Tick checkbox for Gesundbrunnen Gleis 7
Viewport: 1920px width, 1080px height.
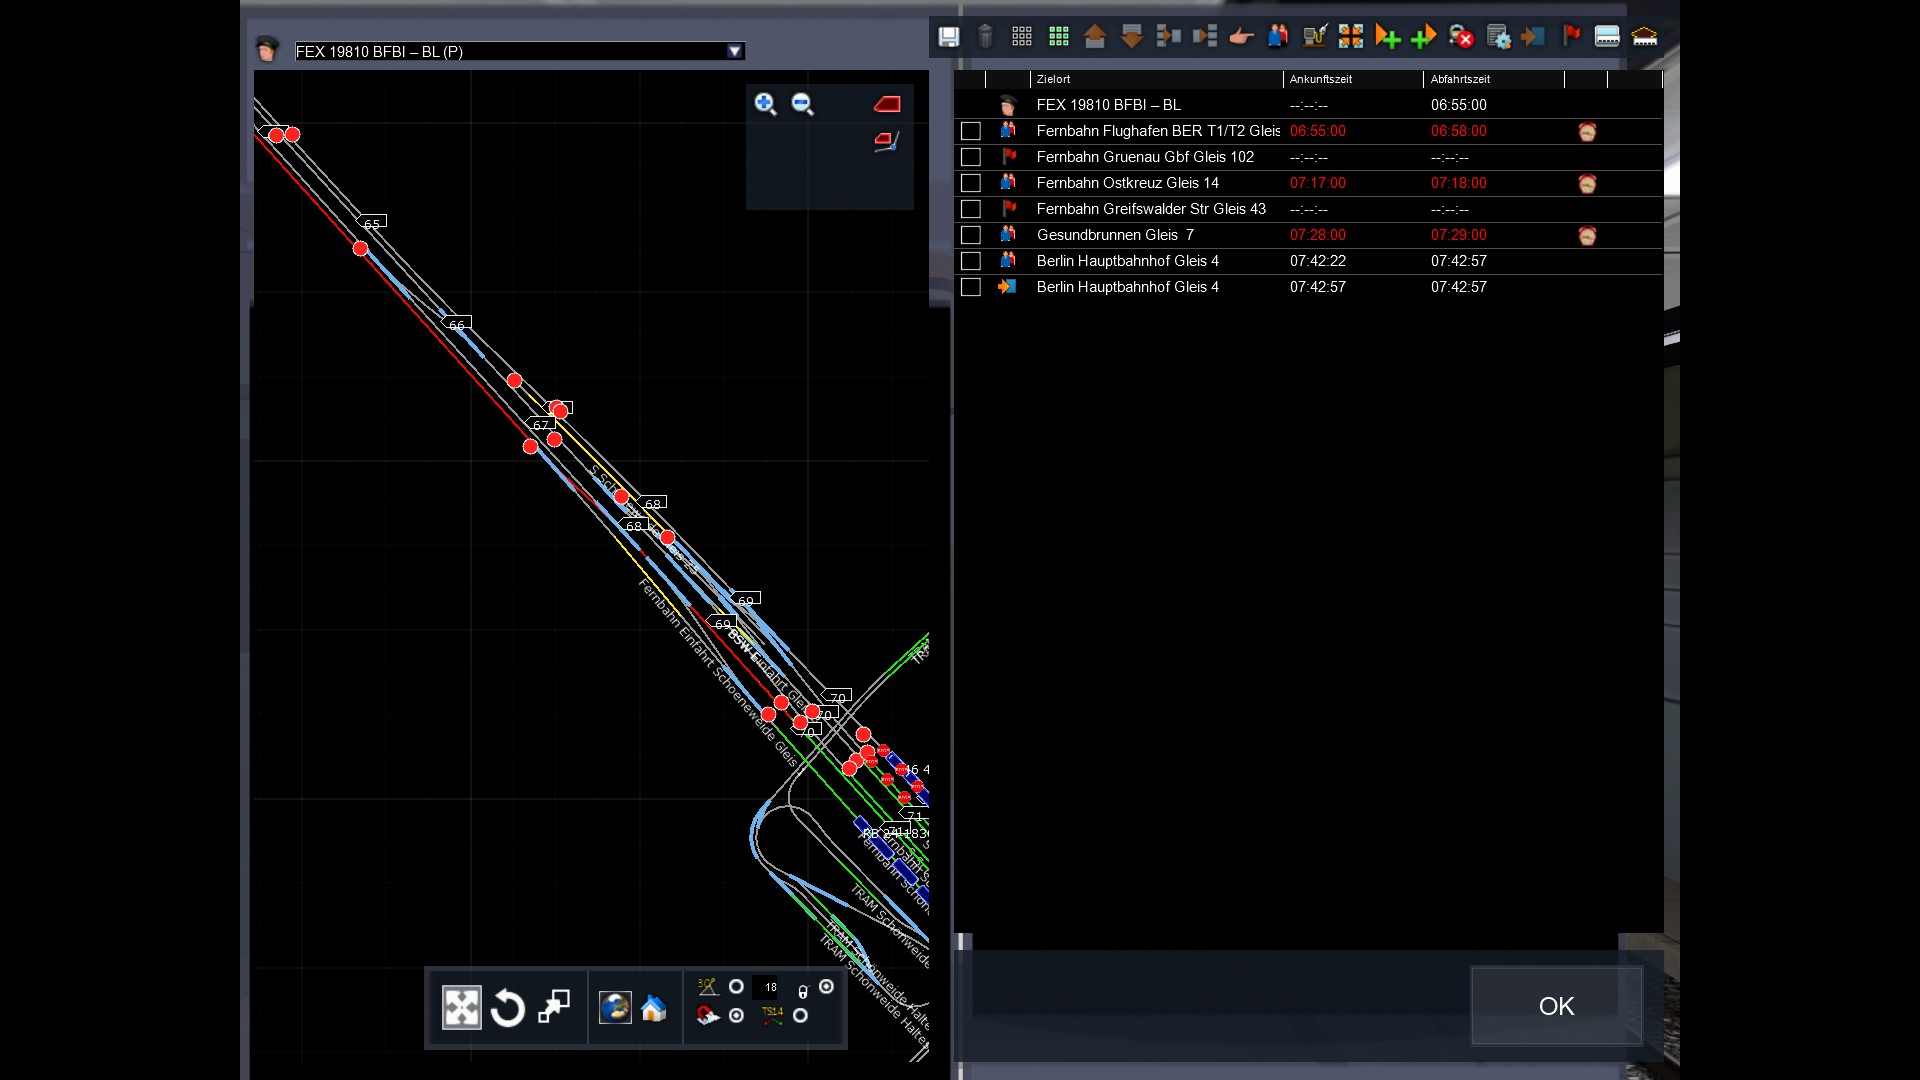970,235
